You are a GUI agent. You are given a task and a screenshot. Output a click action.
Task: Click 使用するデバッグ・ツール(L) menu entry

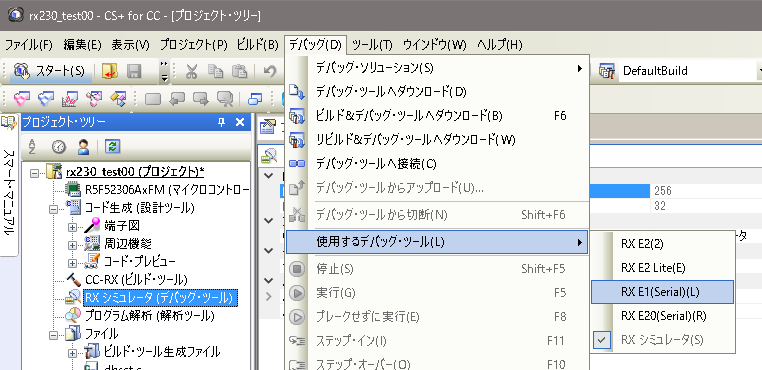(x=436, y=242)
